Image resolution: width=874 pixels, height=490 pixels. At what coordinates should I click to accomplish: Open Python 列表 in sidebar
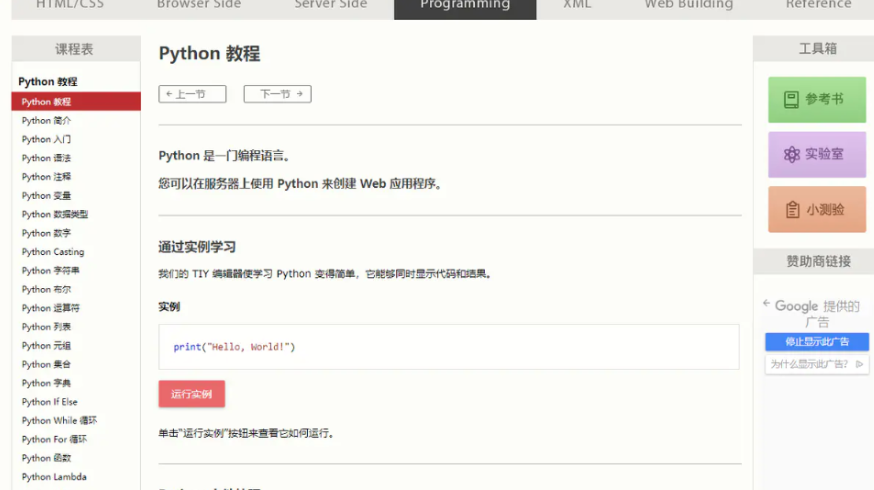coord(46,327)
